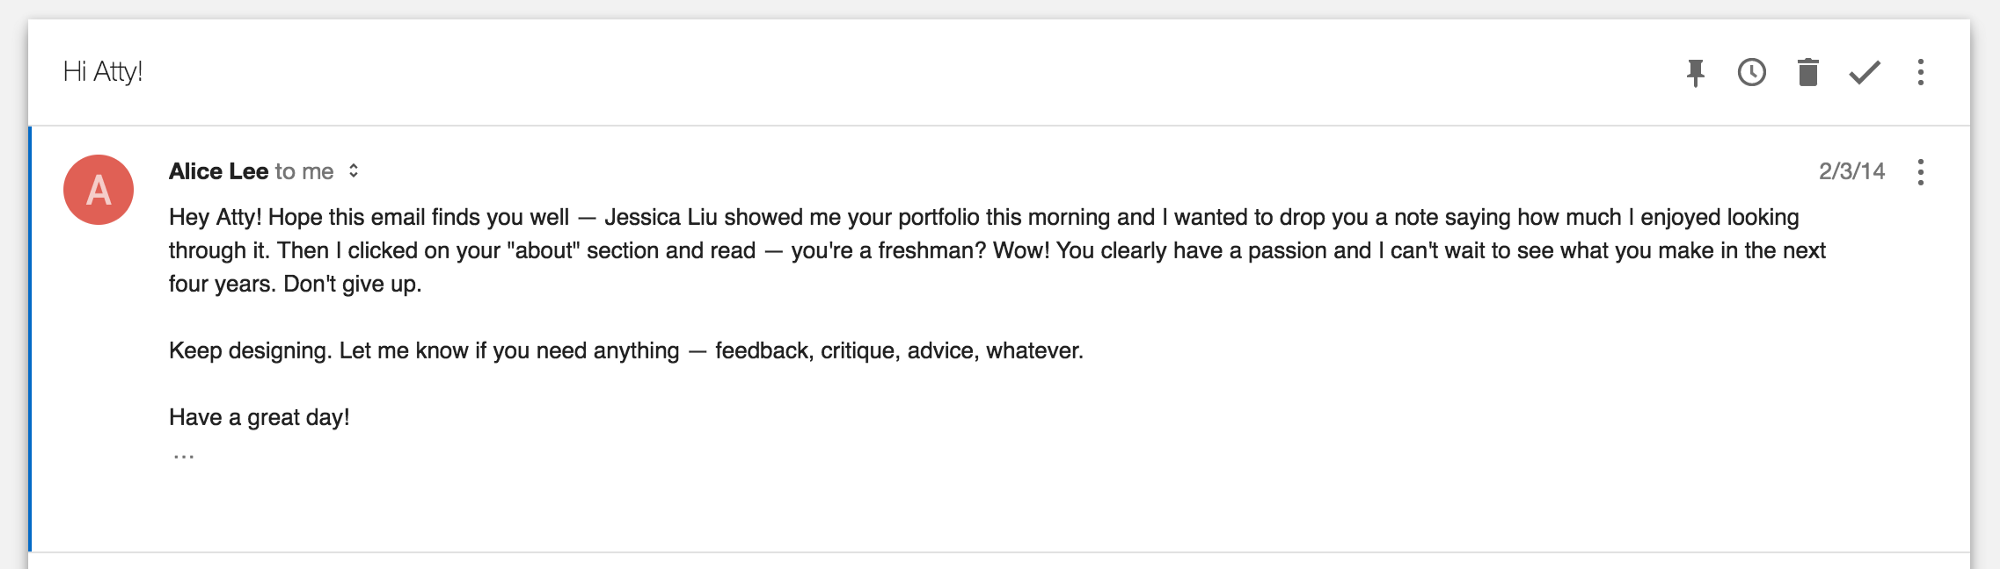Click the name Jessica Liu in the message
The image size is (2000, 569).
click(661, 217)
